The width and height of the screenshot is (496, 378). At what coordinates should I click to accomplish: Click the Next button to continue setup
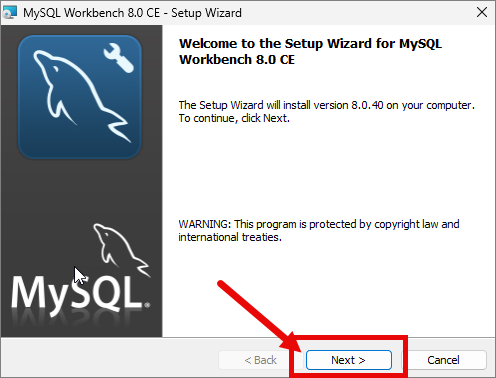pyautogui.click(x=349, y=360)
